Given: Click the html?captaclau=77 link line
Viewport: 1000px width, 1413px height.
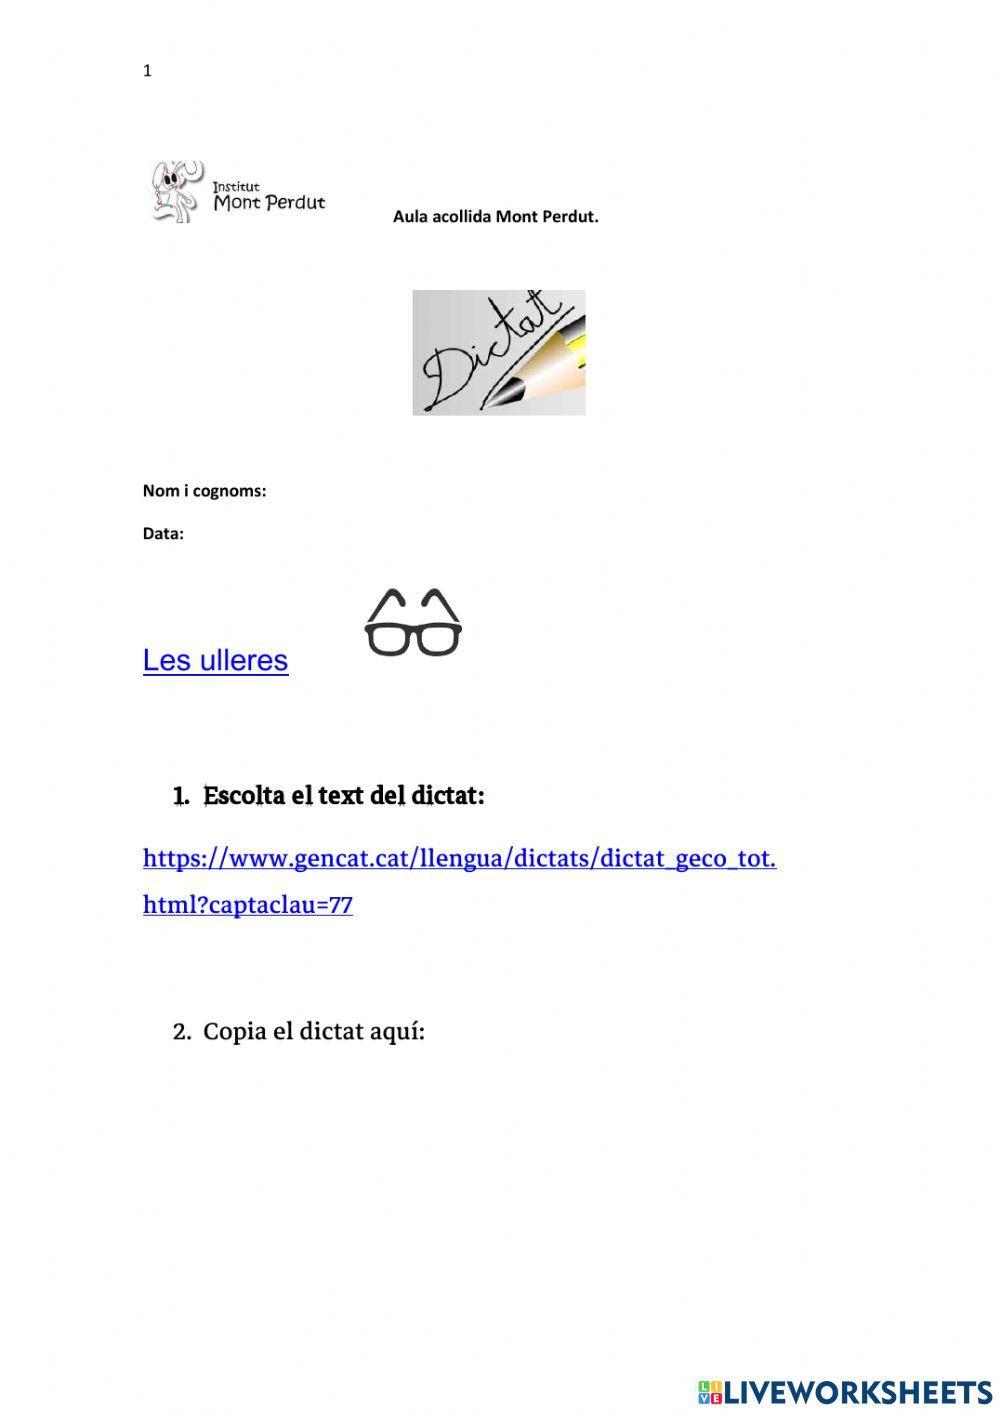Looking at the screenshot, I should (248, 905).
